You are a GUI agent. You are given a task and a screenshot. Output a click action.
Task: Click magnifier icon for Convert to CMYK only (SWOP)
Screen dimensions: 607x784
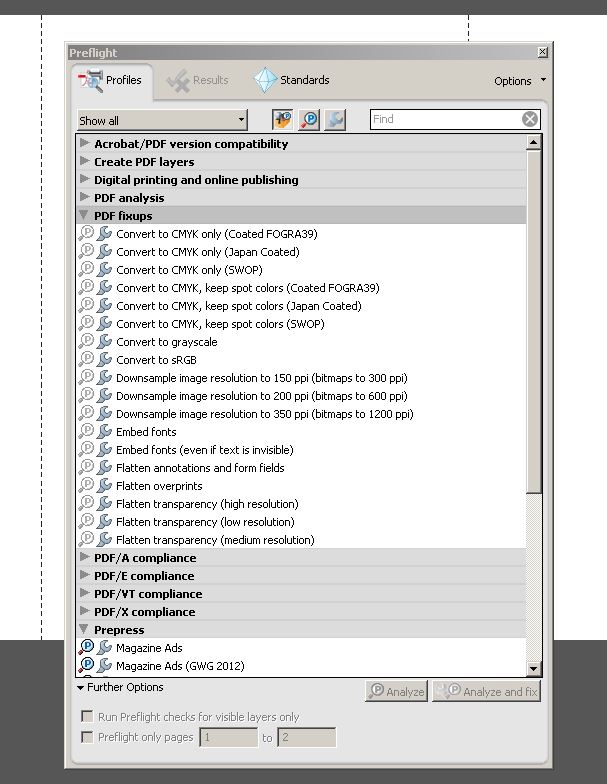(86, 270)
